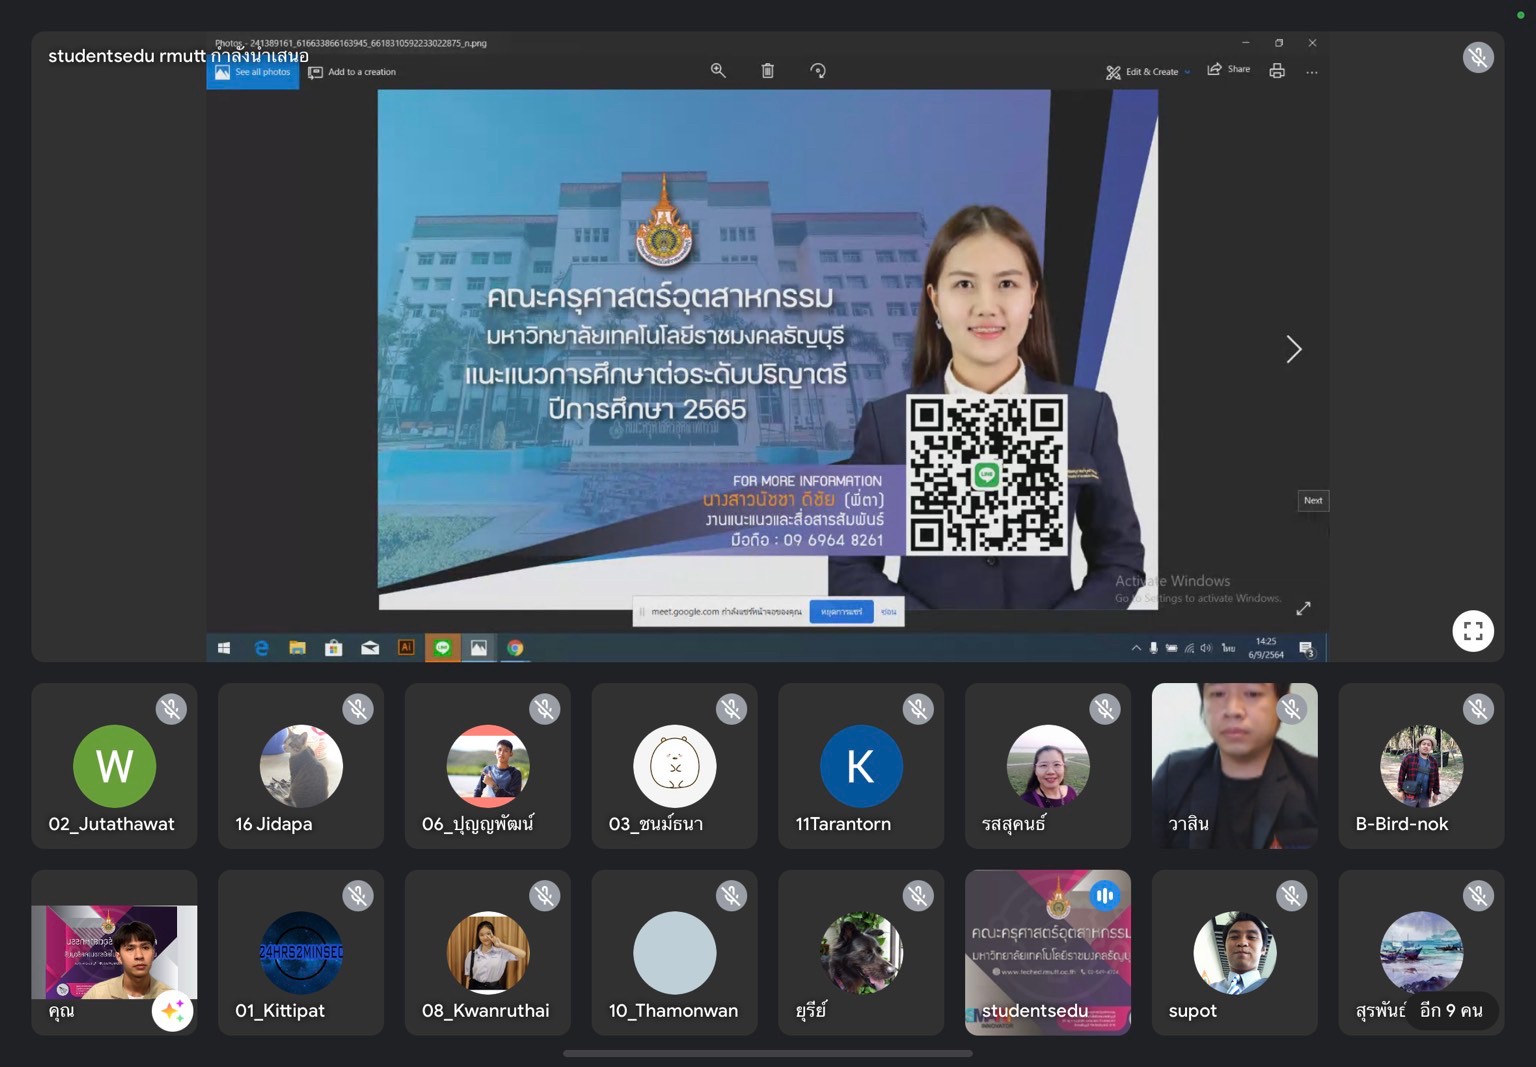Click muted mic on 08_Kwanruthai tile
This screenshot has height=1067, width=1536.
(545, 896)
